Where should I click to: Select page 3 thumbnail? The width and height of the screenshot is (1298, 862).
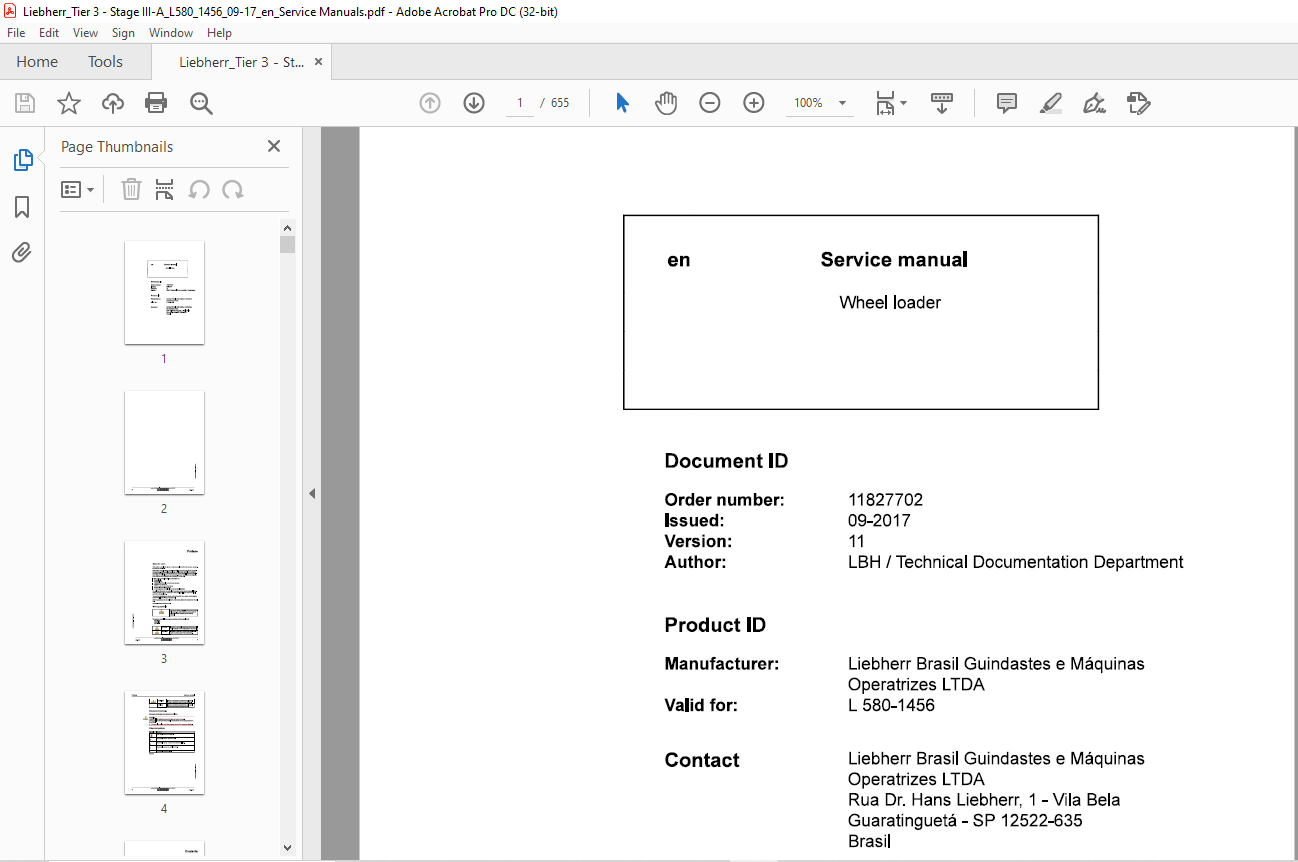point(164,592)
